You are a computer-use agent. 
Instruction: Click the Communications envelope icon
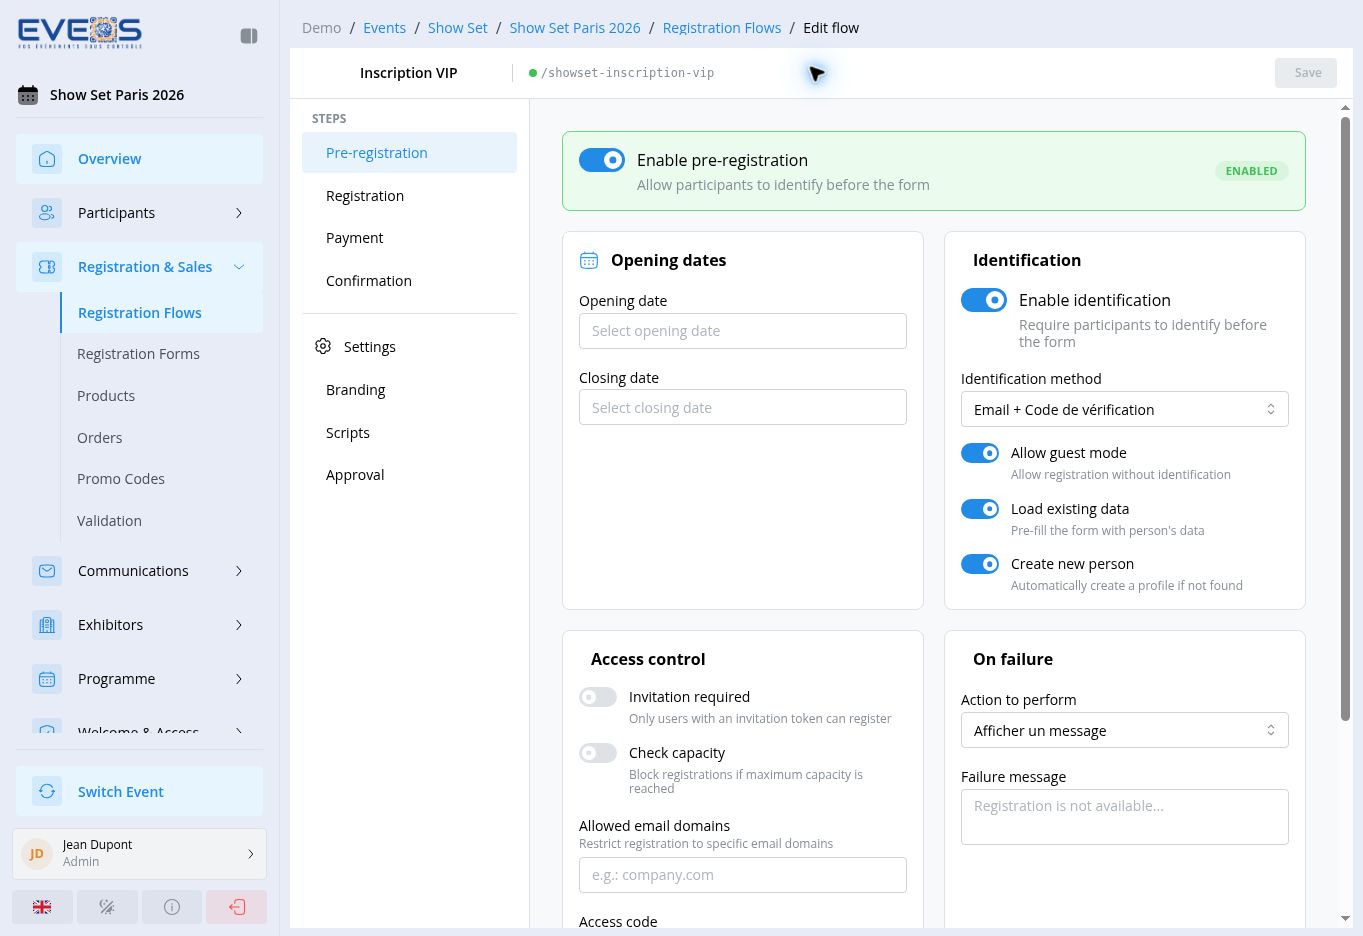tap(47, 571)
